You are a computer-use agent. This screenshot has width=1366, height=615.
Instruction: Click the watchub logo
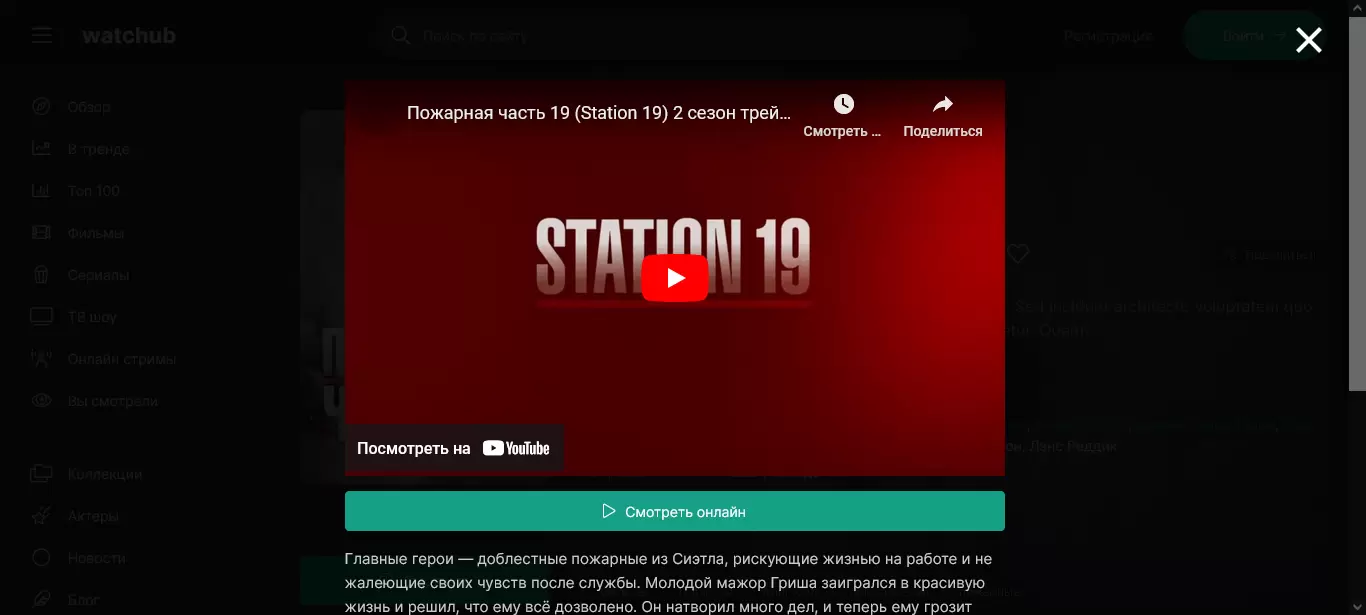pos(129,36)
